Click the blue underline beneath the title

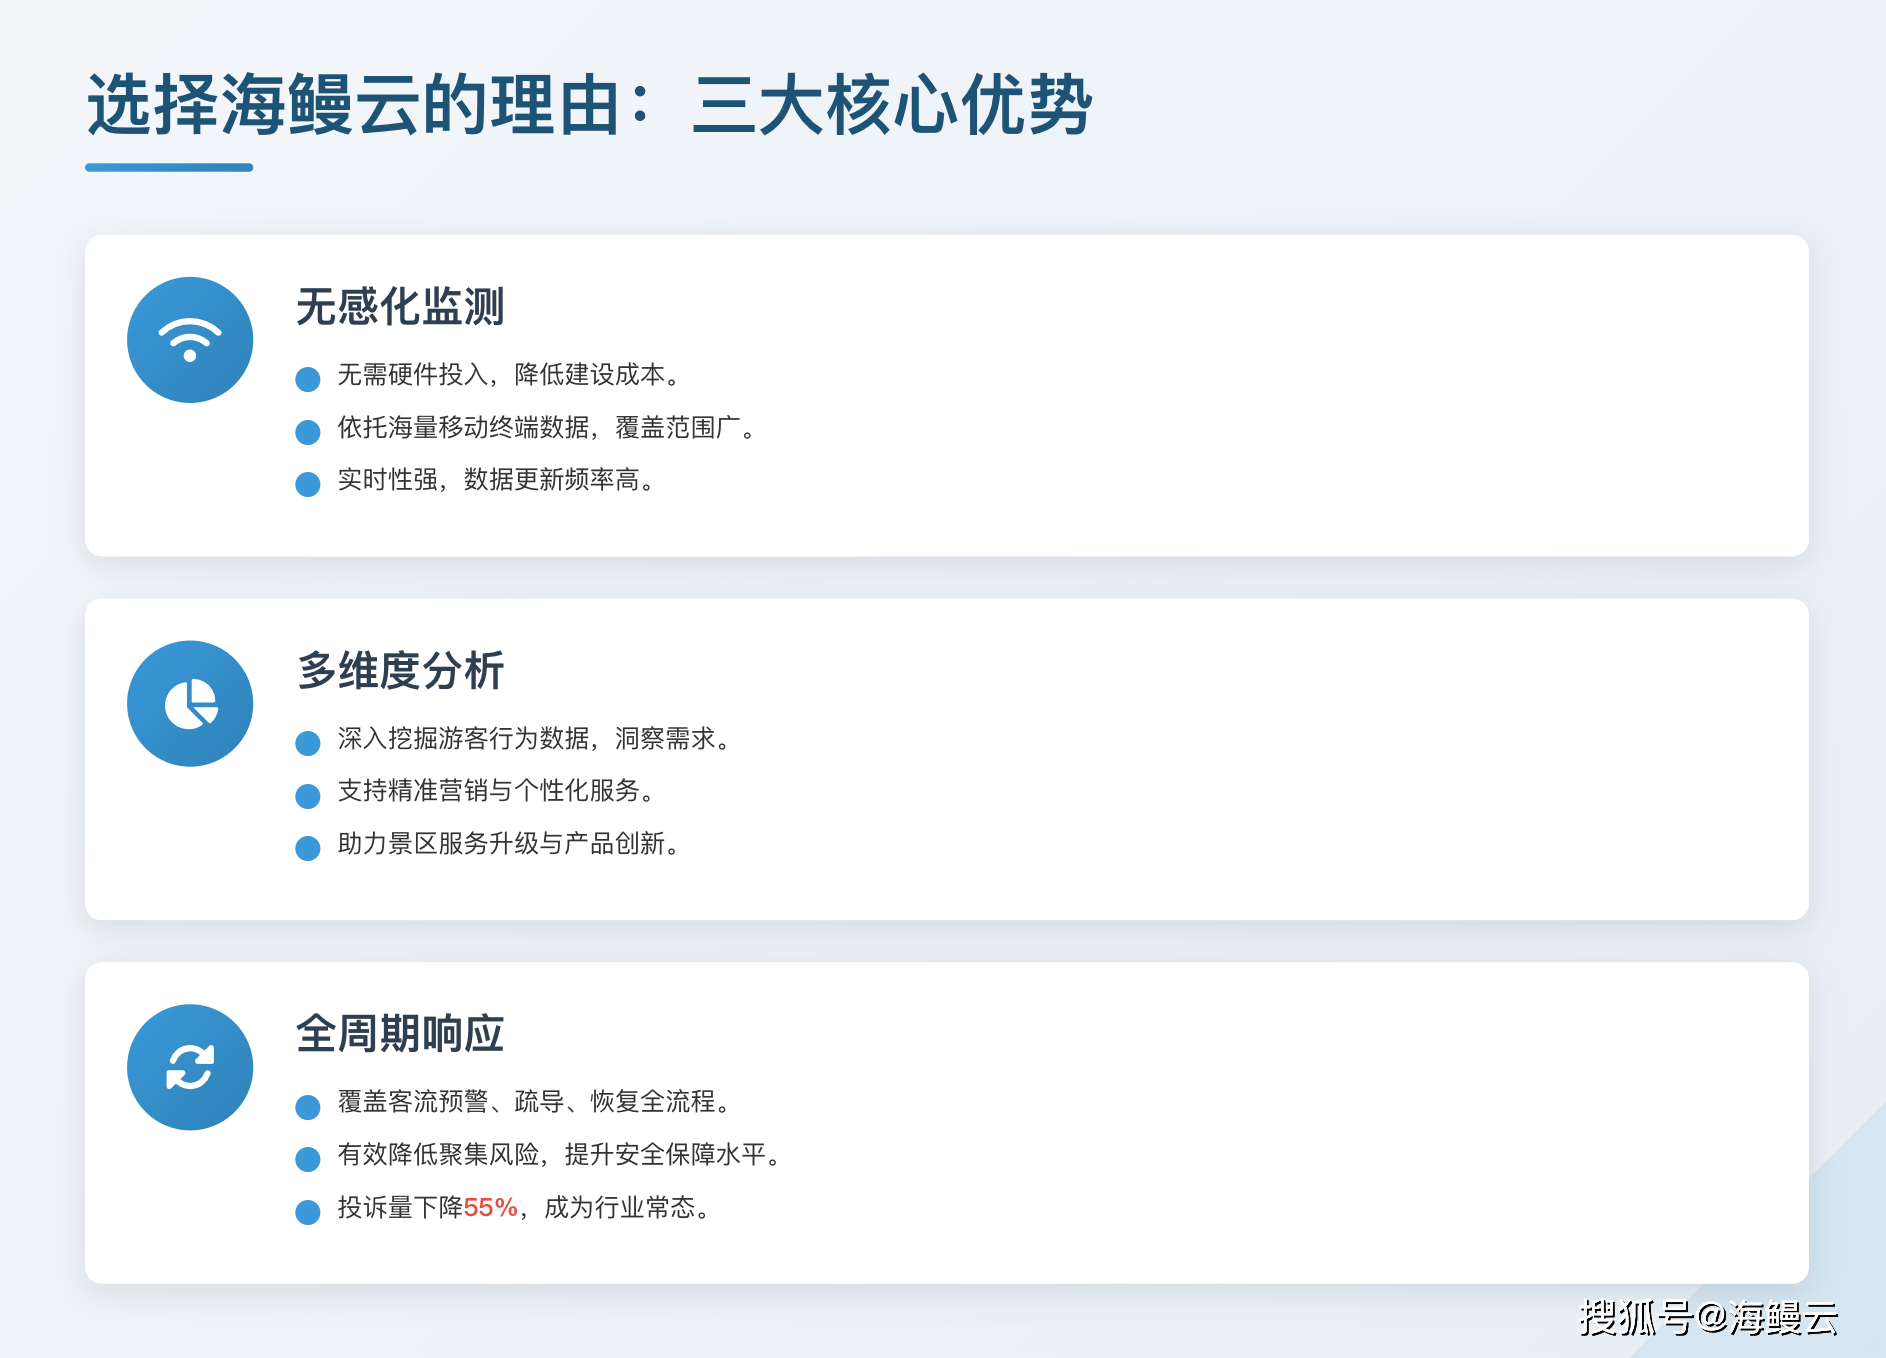coord(169,167)
